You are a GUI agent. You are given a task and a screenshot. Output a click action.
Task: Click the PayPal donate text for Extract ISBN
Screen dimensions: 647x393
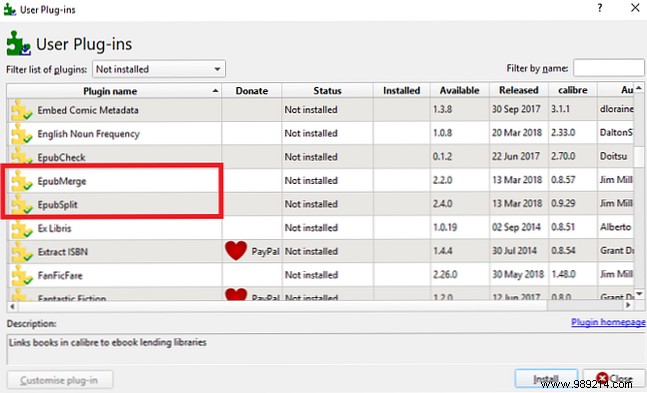(x=265, y=251)
